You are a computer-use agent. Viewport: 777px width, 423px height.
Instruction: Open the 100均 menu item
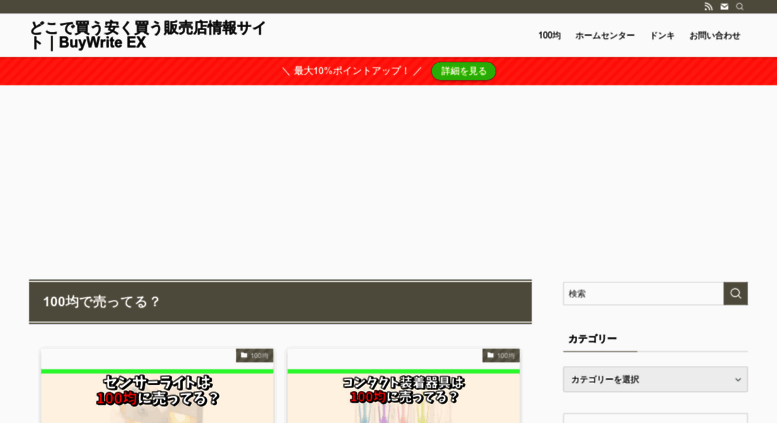pyautogui.click(x=549, y=36)
